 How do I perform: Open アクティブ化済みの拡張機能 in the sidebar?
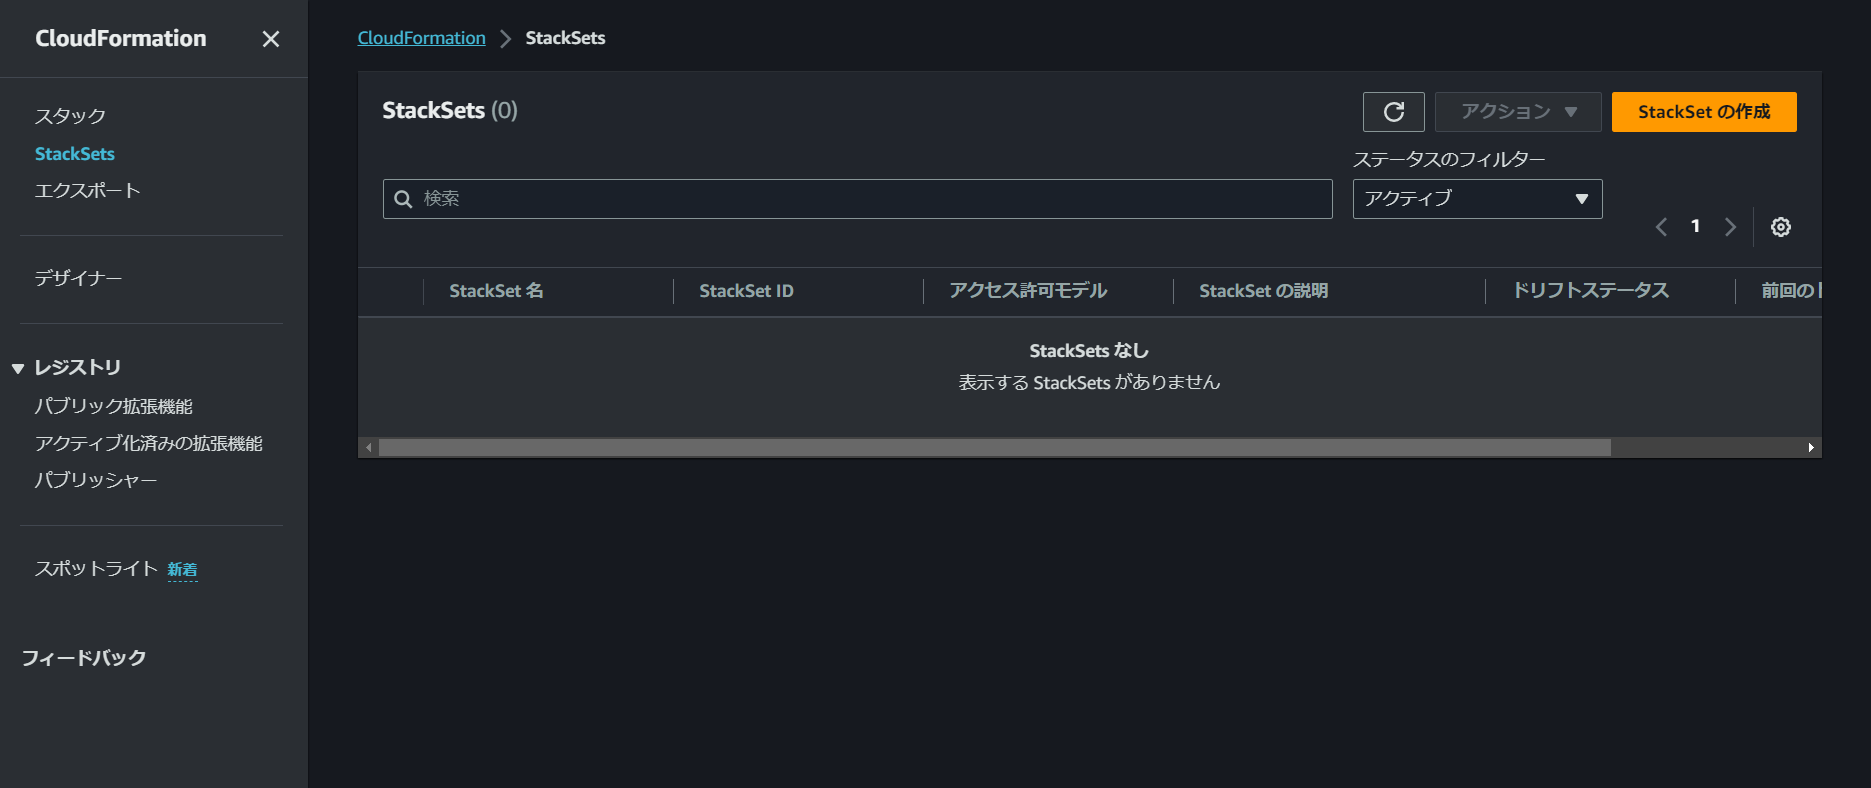tap(149, 444)
